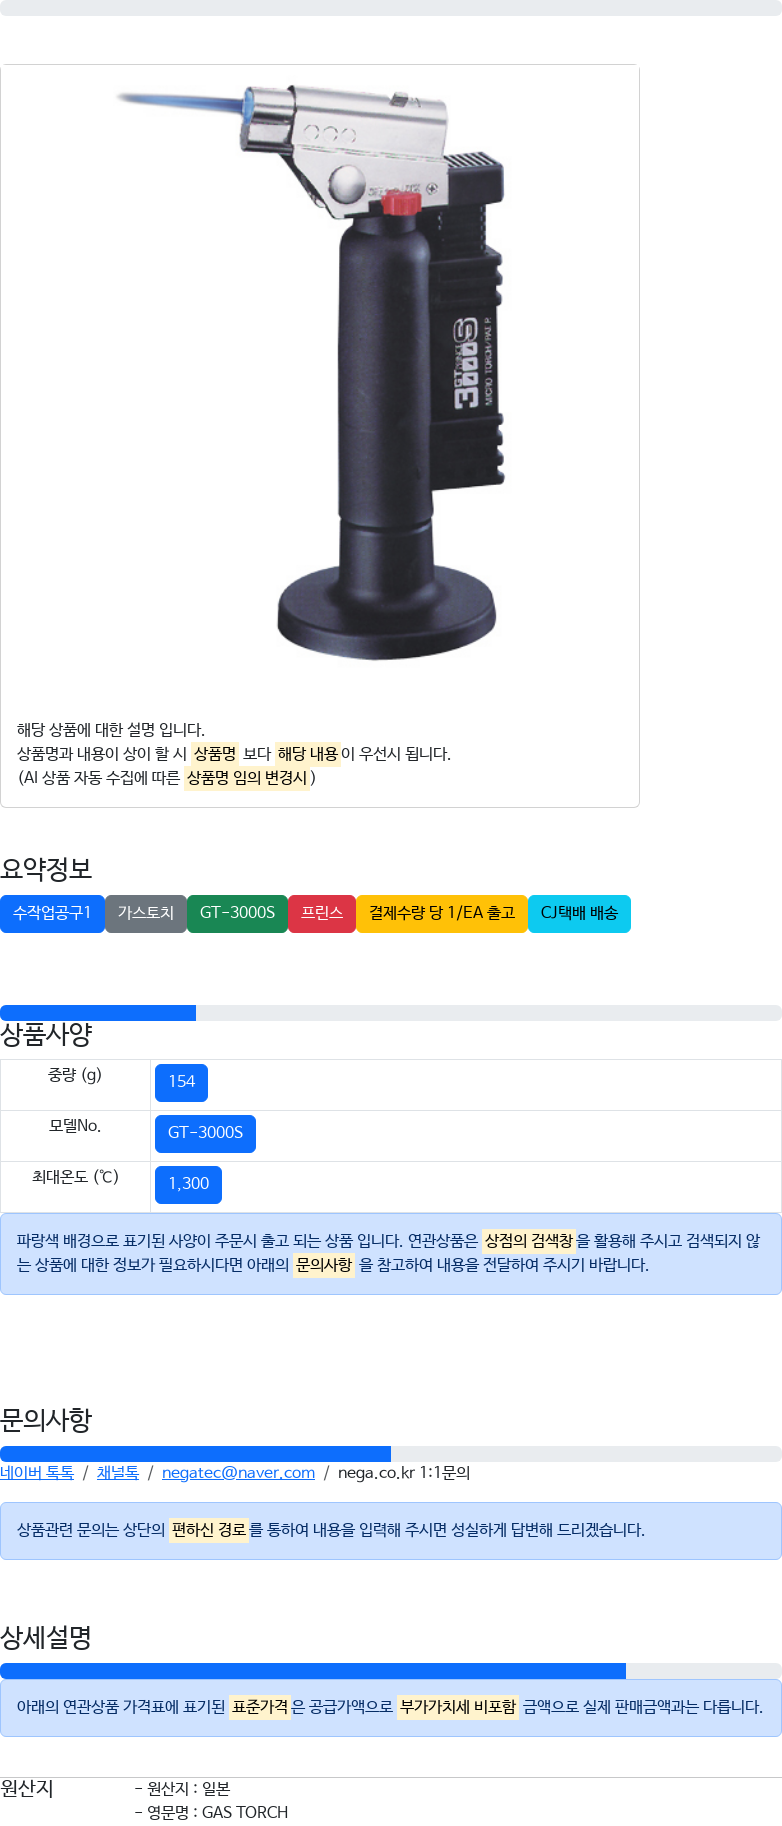Click the progress bar under 문의사항
This screenshot has height=1826, width=782.
point(391,1454)
